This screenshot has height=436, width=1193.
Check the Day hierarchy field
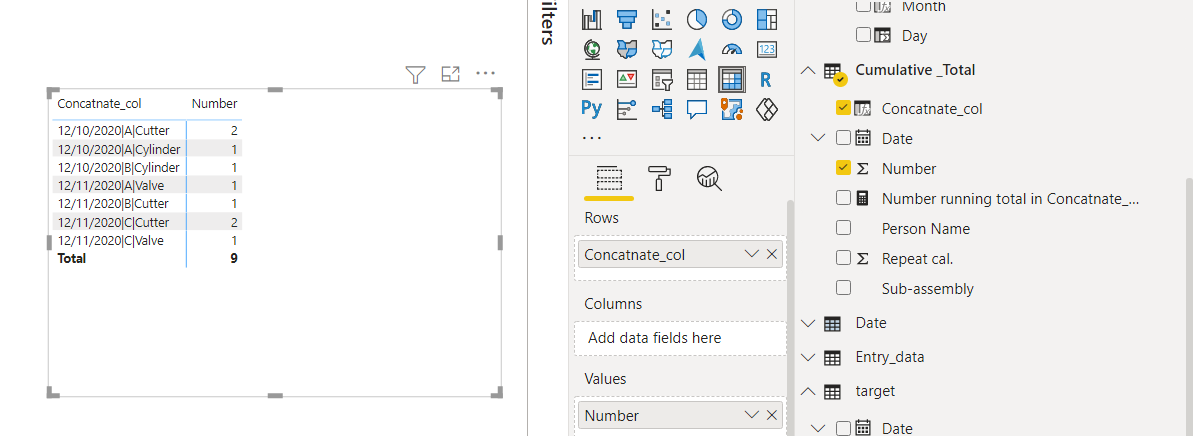pos(864,35)
